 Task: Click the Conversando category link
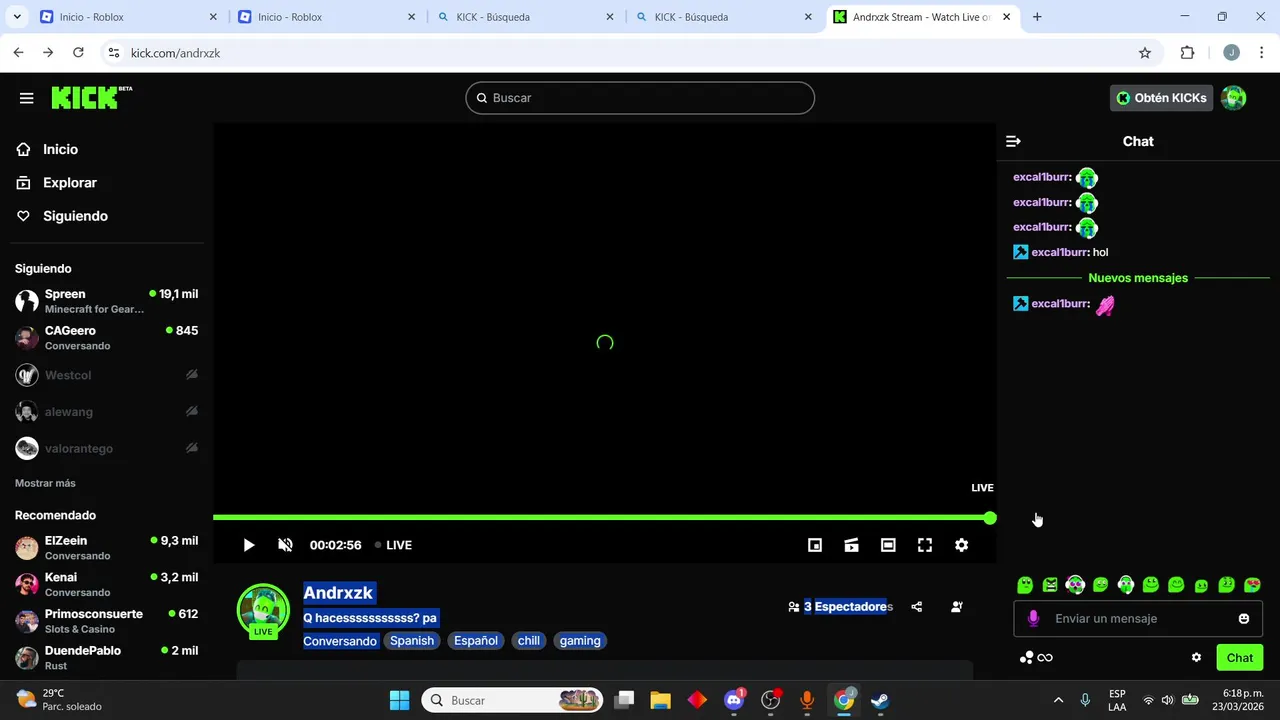(x=340, y=641)
